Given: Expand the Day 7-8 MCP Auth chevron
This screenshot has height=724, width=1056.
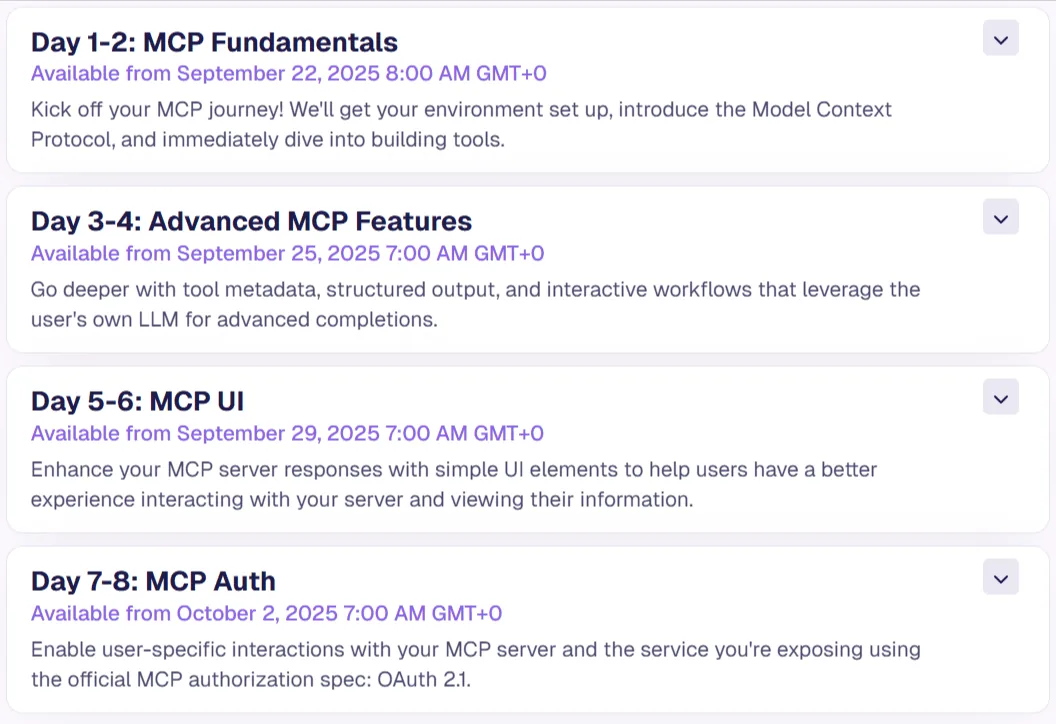Looking at the screenshot, I should click(1001, 577).
